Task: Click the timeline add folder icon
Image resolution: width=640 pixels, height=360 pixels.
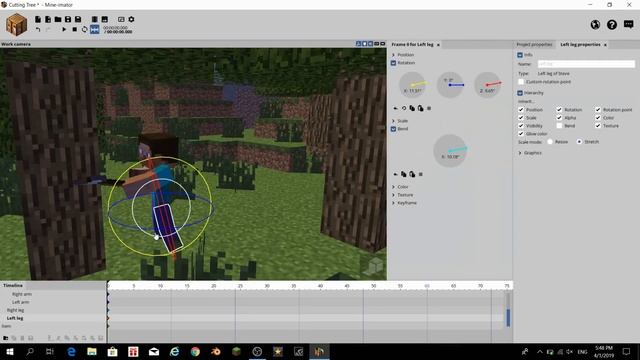Action: coord(5,338)
